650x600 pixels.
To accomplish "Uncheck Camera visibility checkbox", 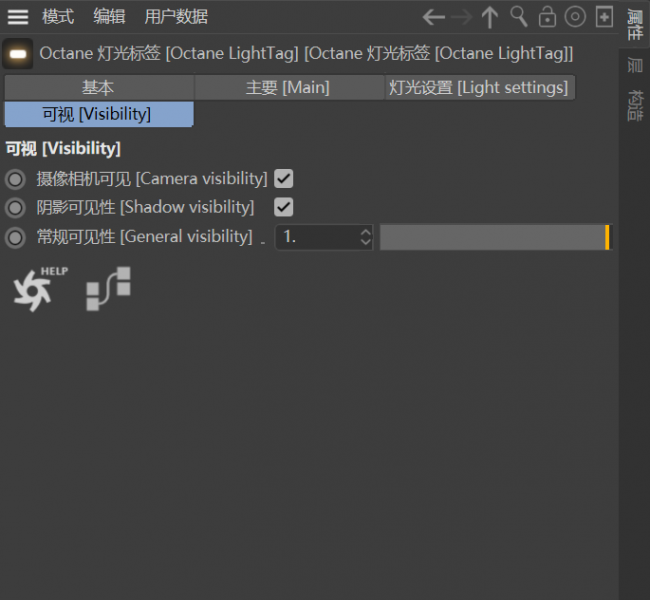I will [284, 179].
